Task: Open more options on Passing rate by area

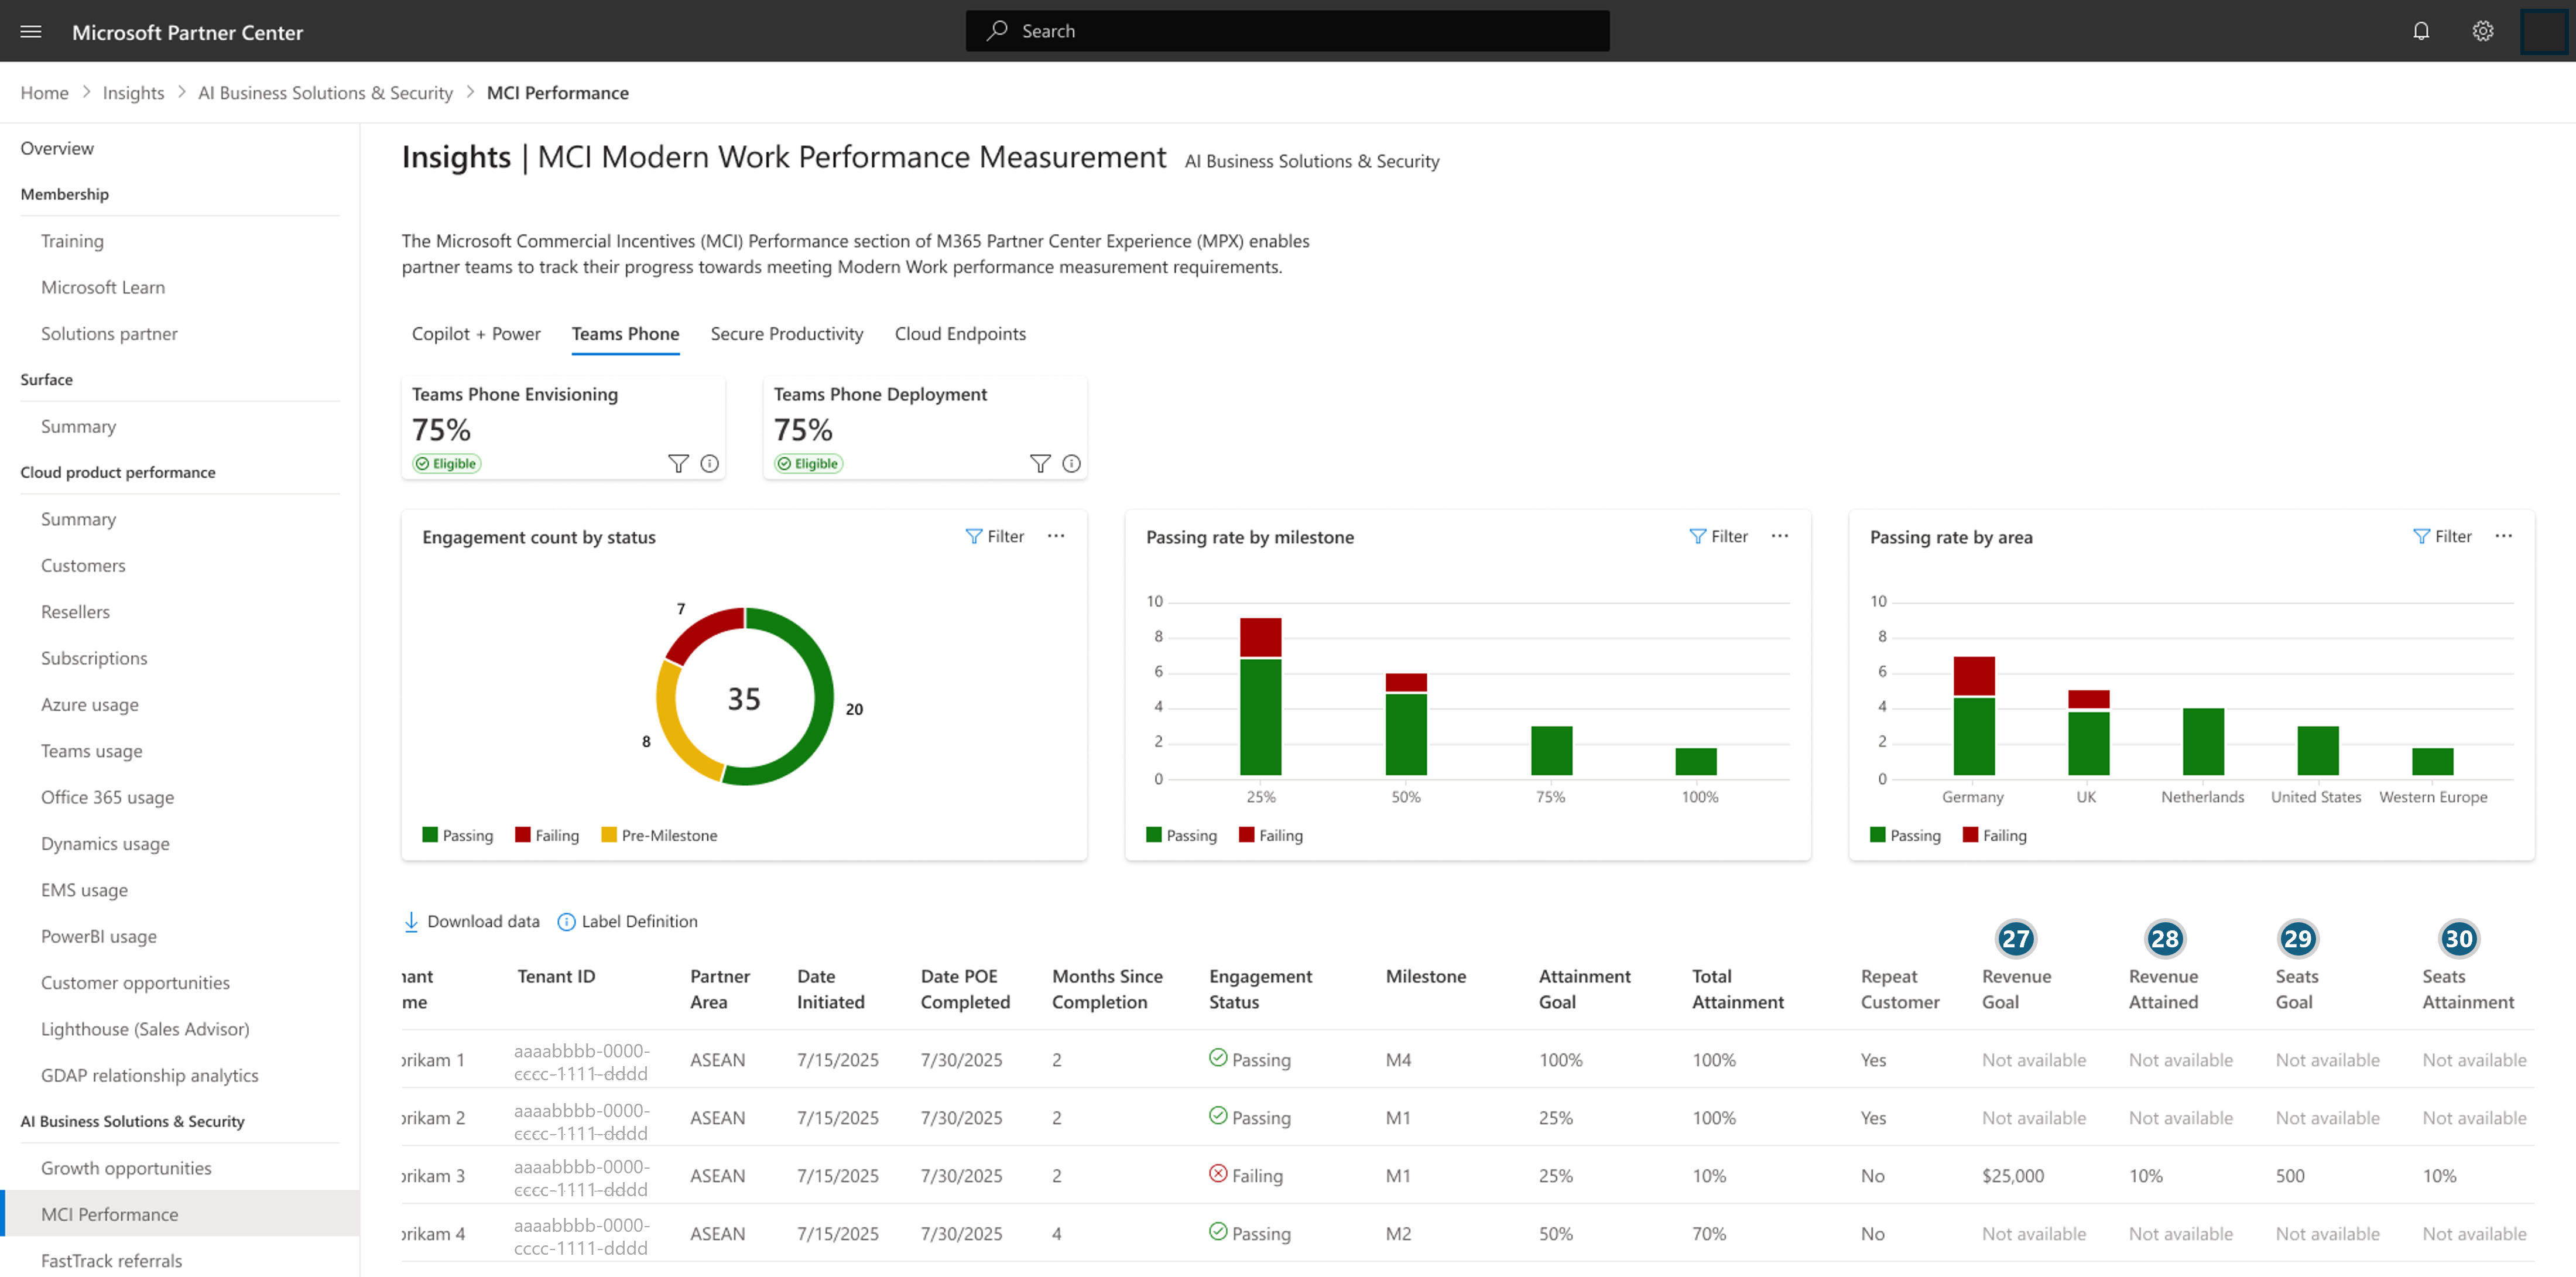Action: pyautogui.click(x=2503, y=536)
